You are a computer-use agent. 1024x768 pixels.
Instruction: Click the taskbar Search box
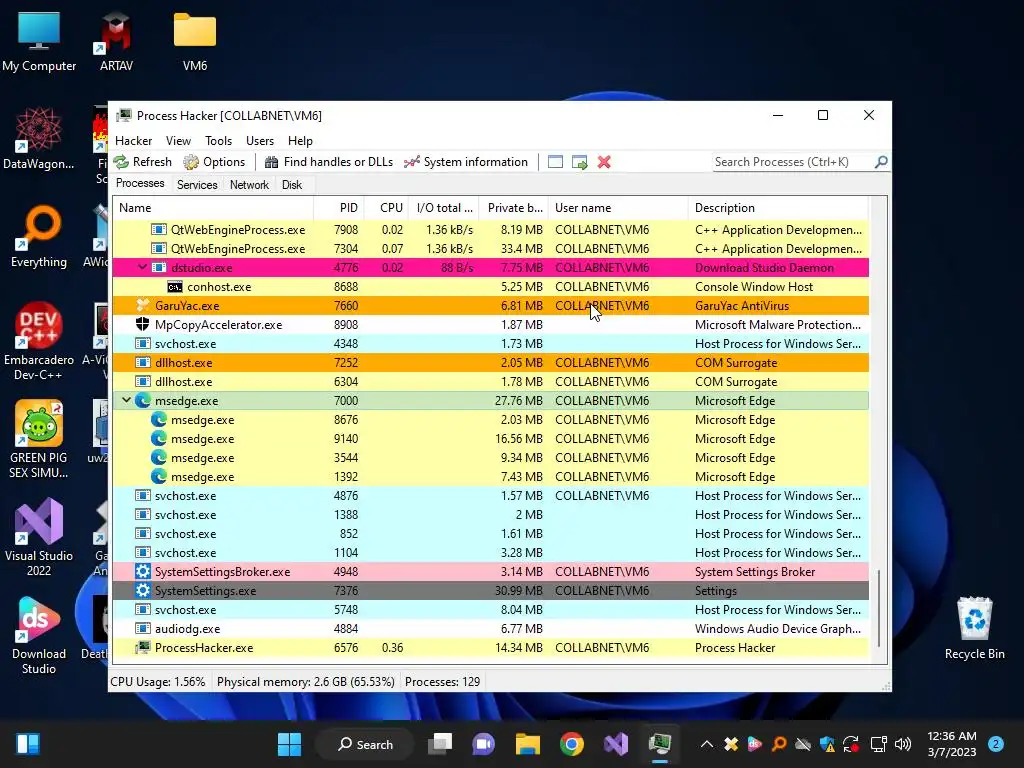tap(364, 744)
